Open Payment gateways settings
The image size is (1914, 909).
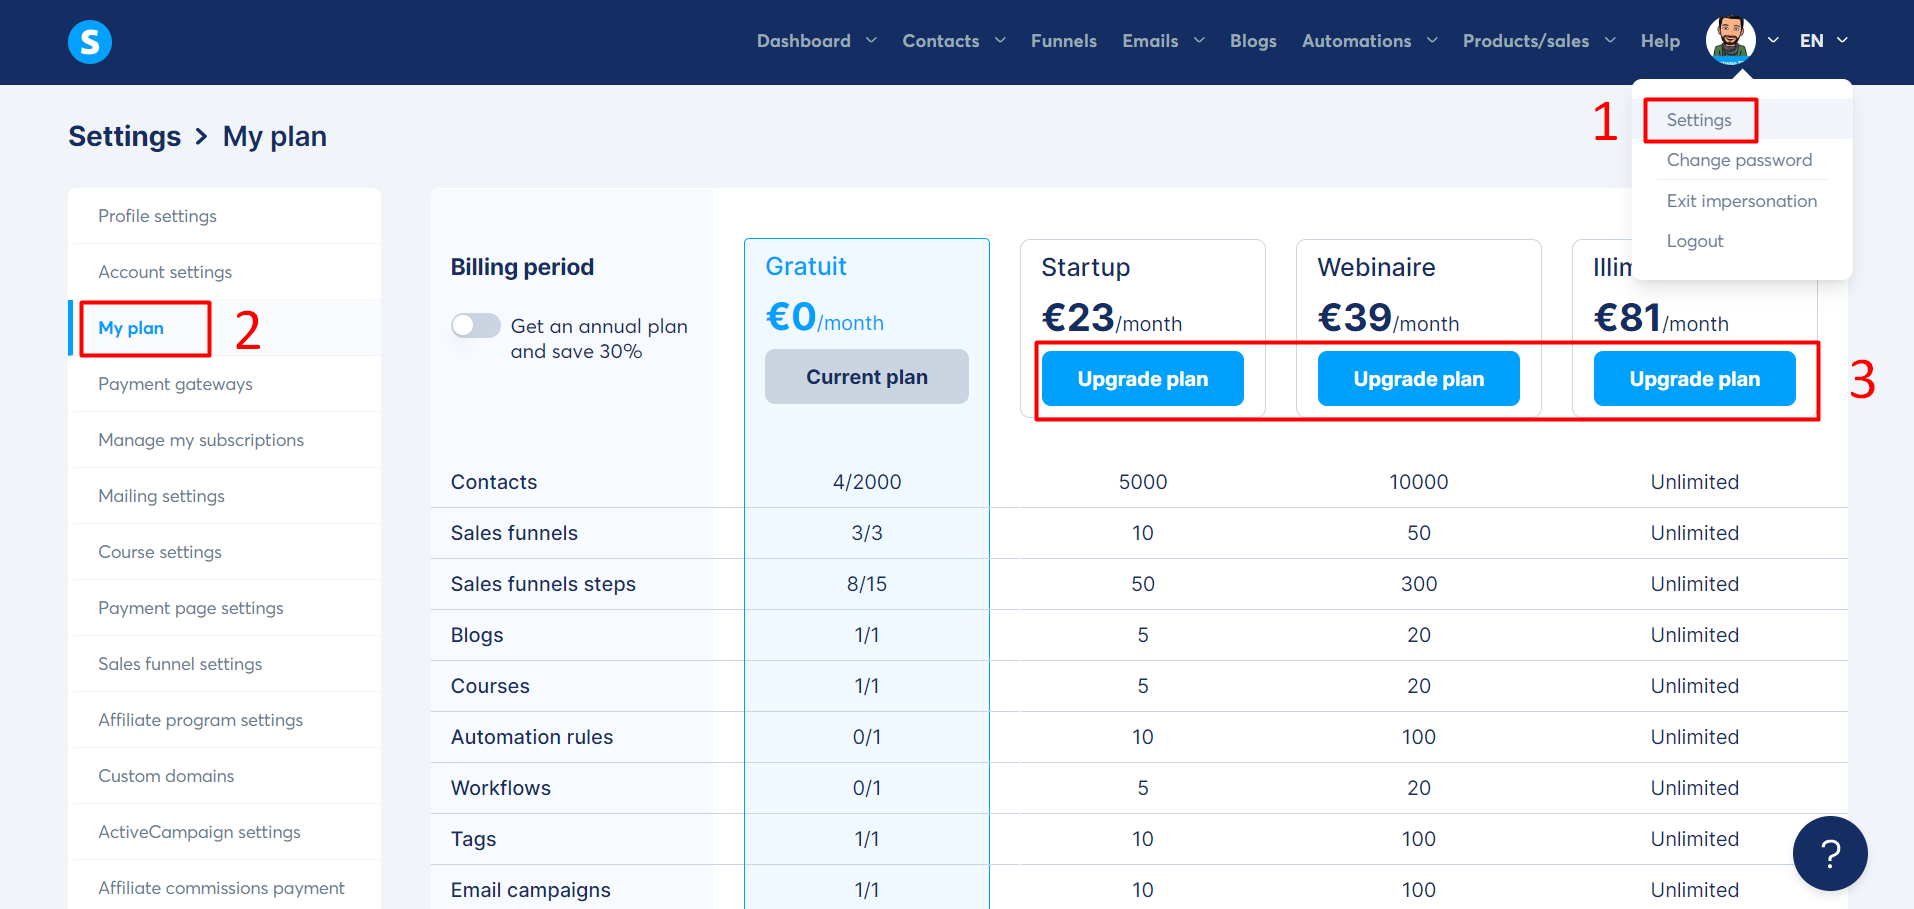coord(175,384)
